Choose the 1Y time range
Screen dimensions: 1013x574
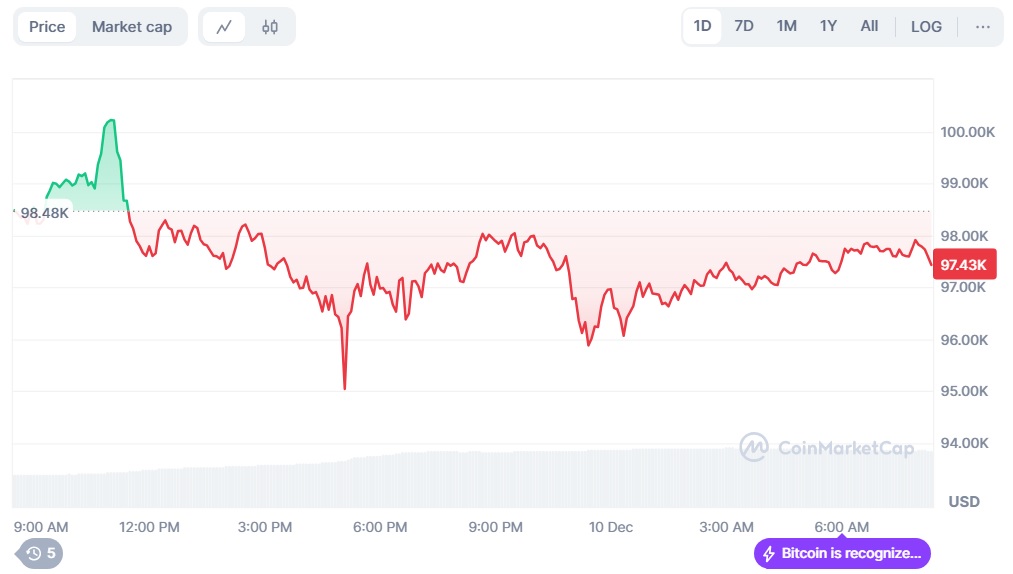point(828,27)
